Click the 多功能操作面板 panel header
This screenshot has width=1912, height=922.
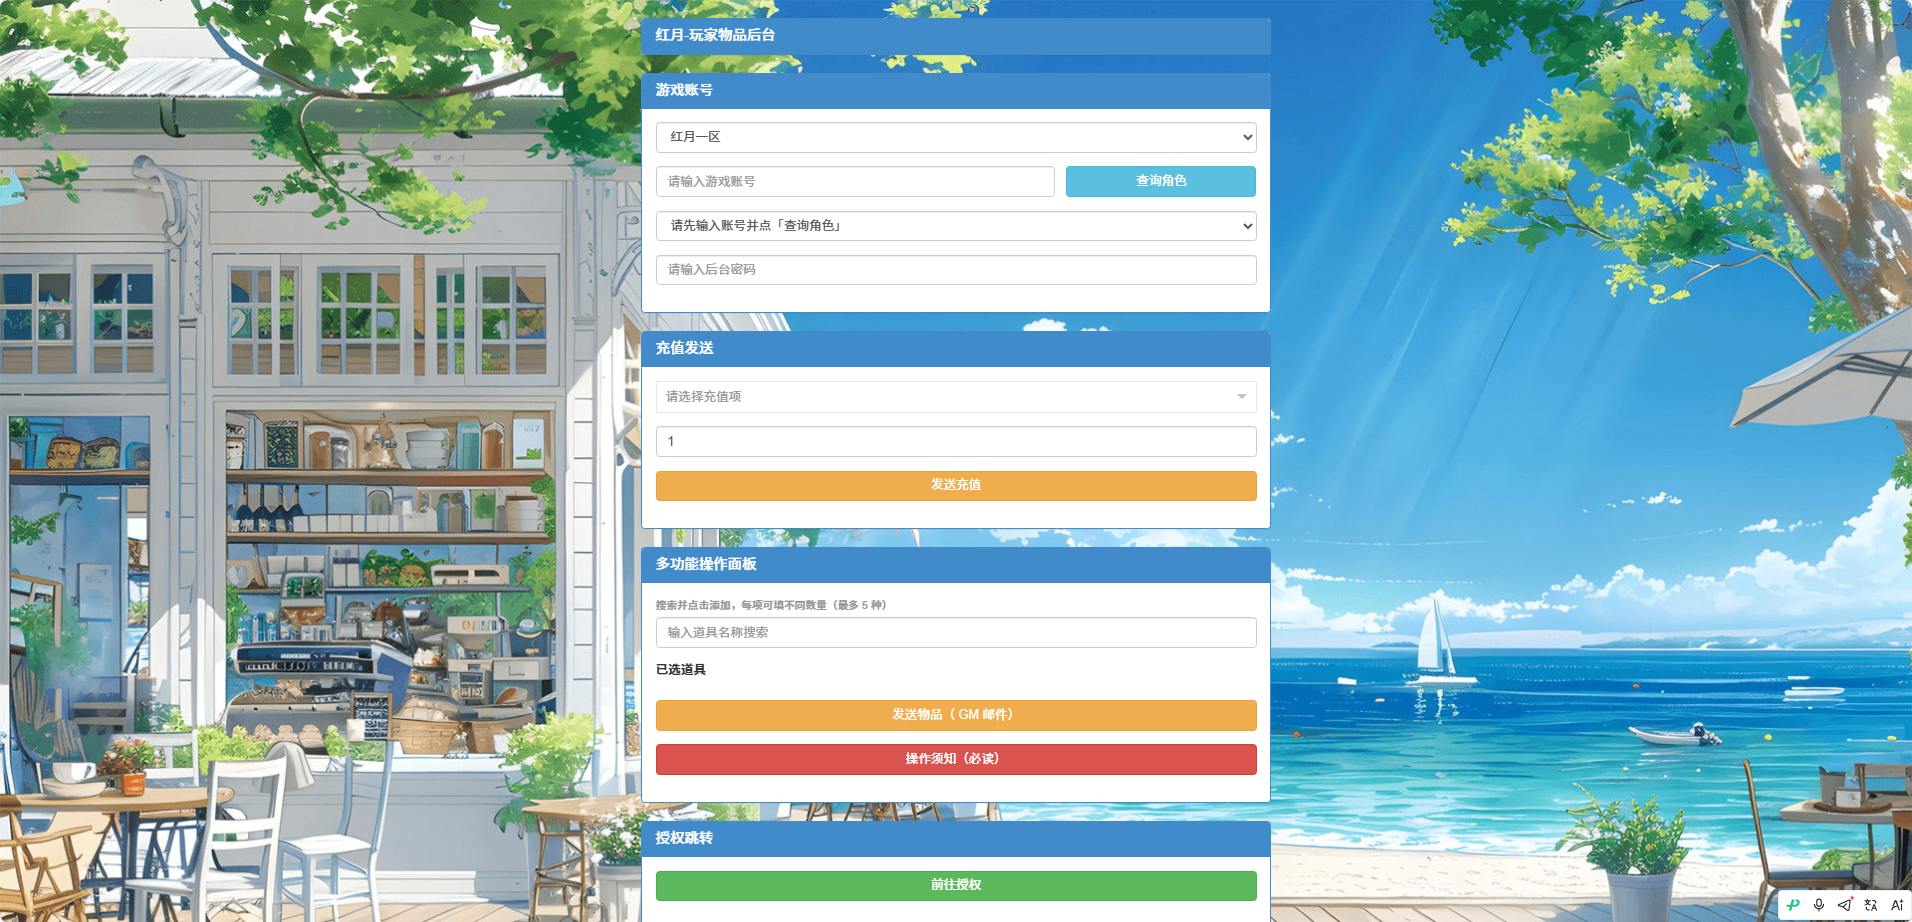tap(956, 565)
